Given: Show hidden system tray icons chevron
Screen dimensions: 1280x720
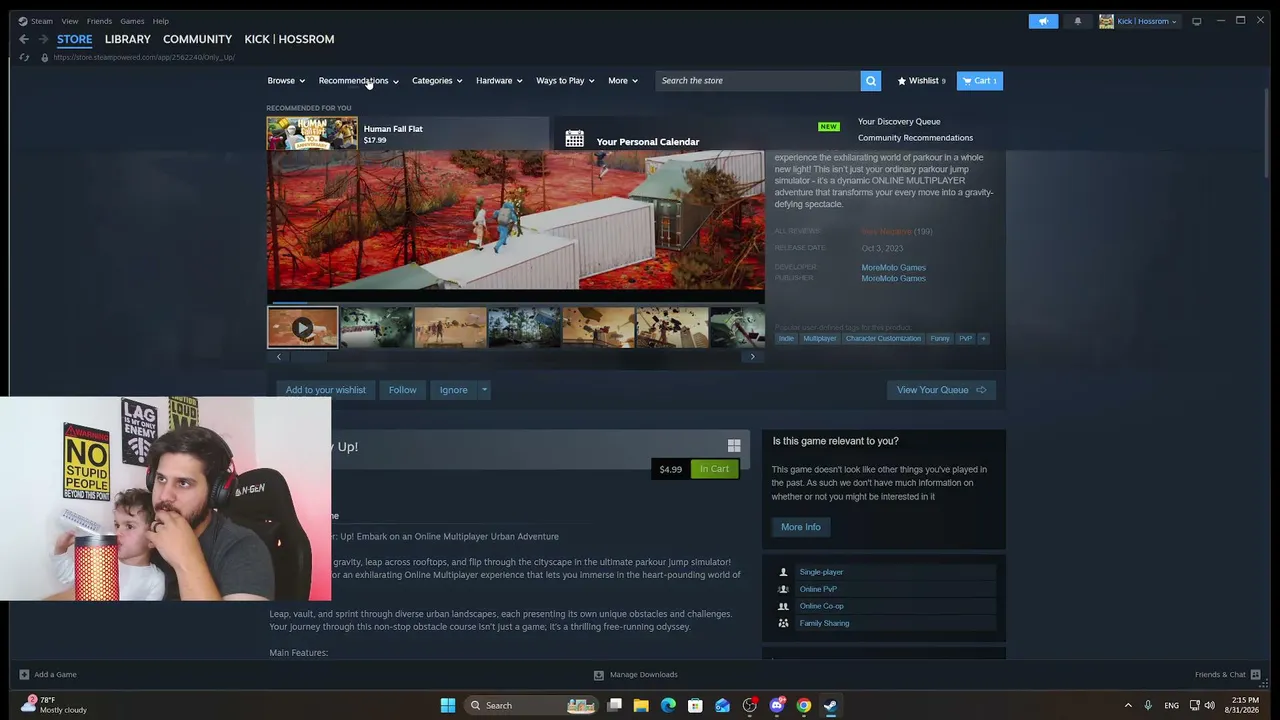Looking at the screenshot, I should coord(1128,705).
